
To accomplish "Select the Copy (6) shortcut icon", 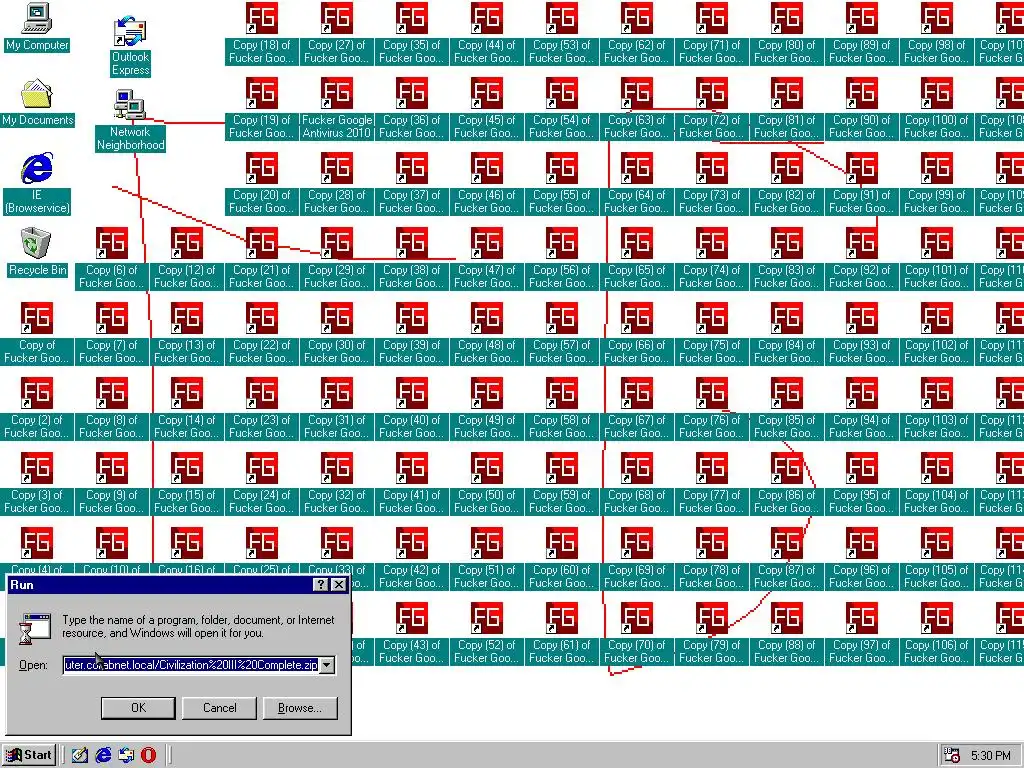I will [x=112, y=259].
